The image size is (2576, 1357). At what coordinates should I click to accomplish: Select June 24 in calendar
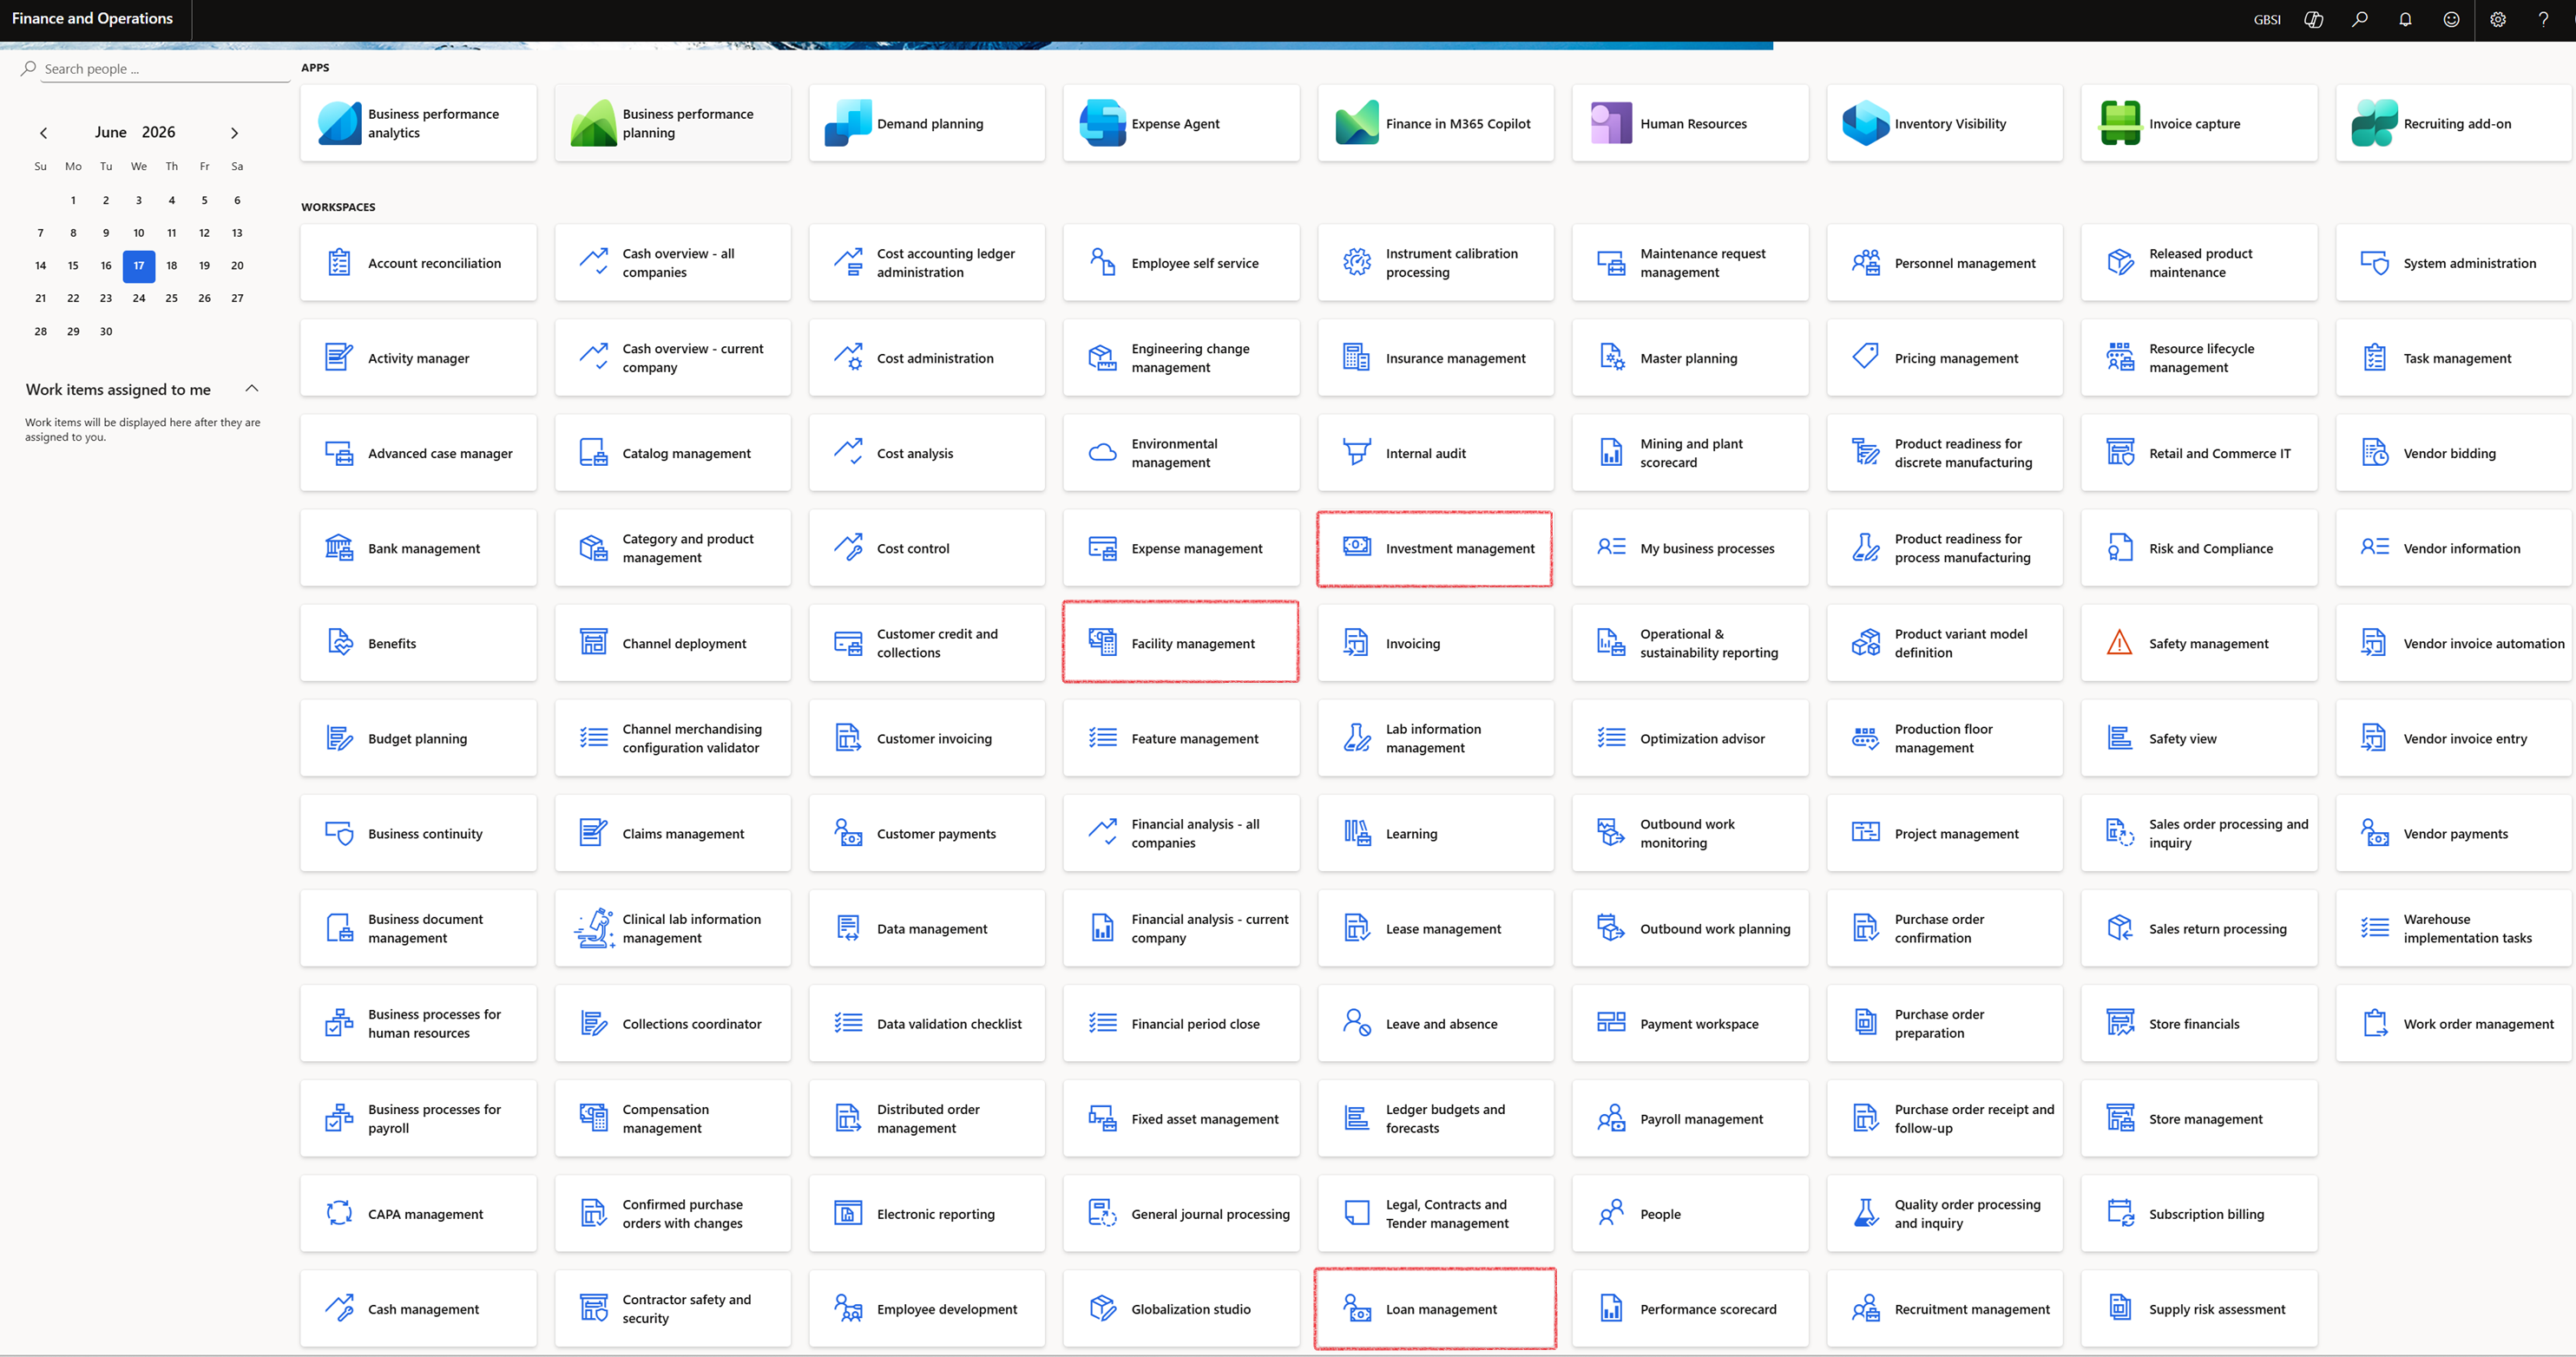139,298
